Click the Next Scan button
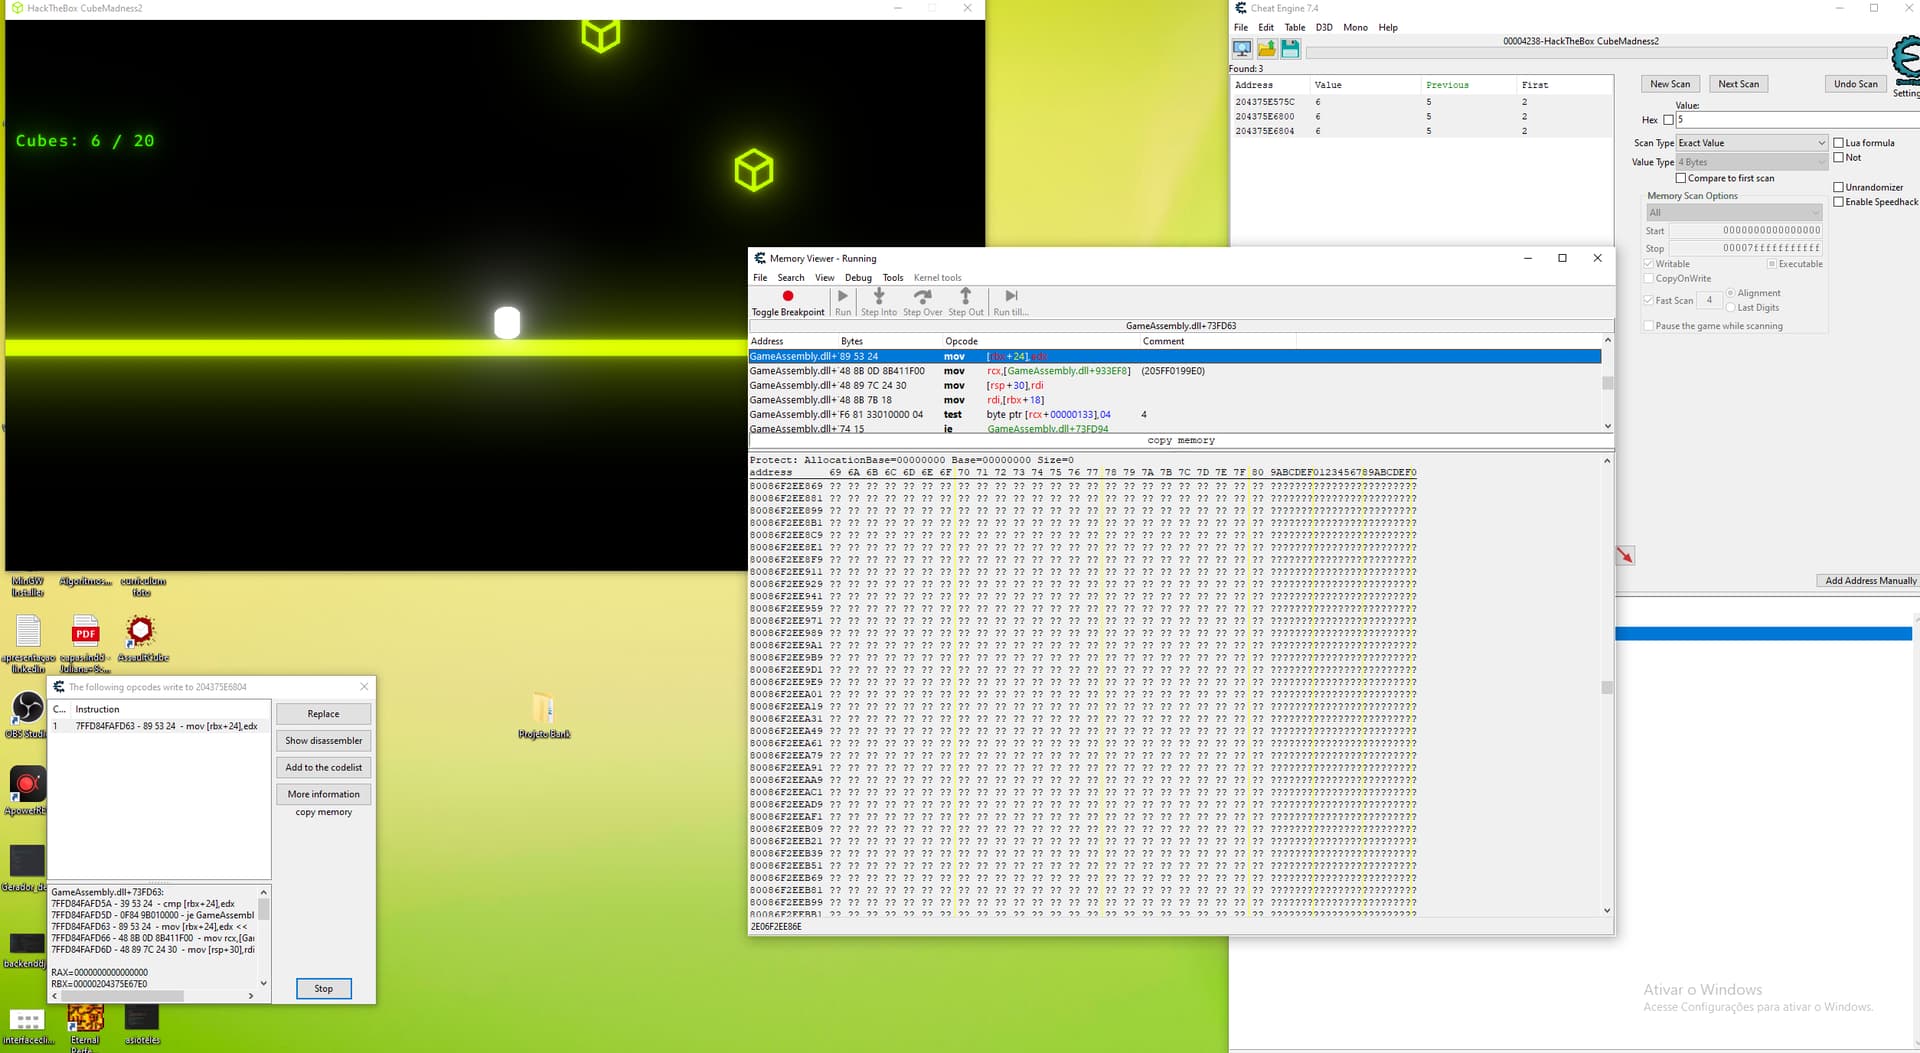1920x1053 pixels. [x=1738, y=84]
